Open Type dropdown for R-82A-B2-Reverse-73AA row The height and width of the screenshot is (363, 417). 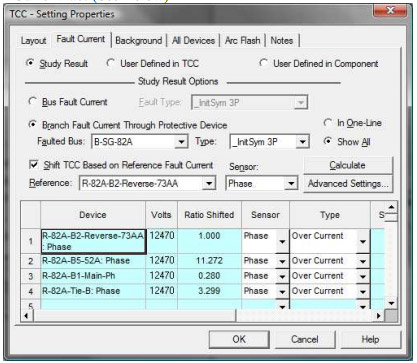pyautogui.click(x=363, y=241)
